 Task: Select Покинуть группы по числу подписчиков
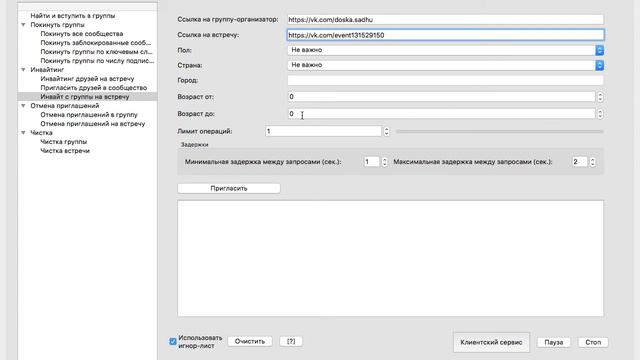click(x=97, y=61)
